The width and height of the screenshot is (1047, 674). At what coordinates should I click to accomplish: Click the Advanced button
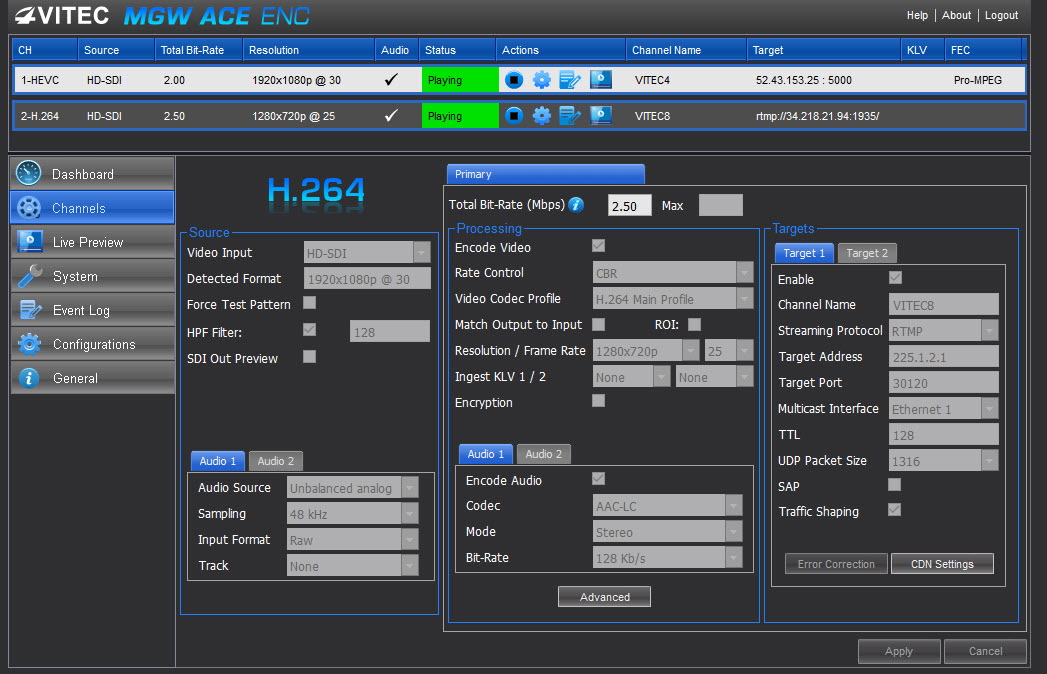(x=604, y=597)
